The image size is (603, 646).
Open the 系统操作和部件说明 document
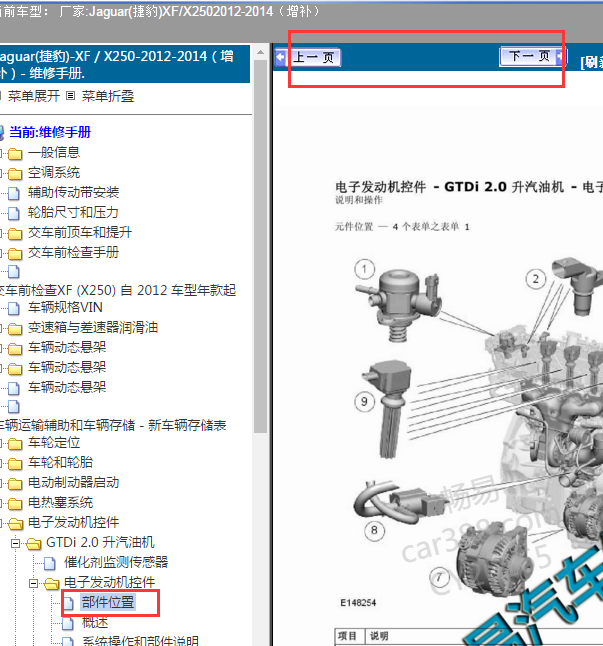[x=140, y=641]
